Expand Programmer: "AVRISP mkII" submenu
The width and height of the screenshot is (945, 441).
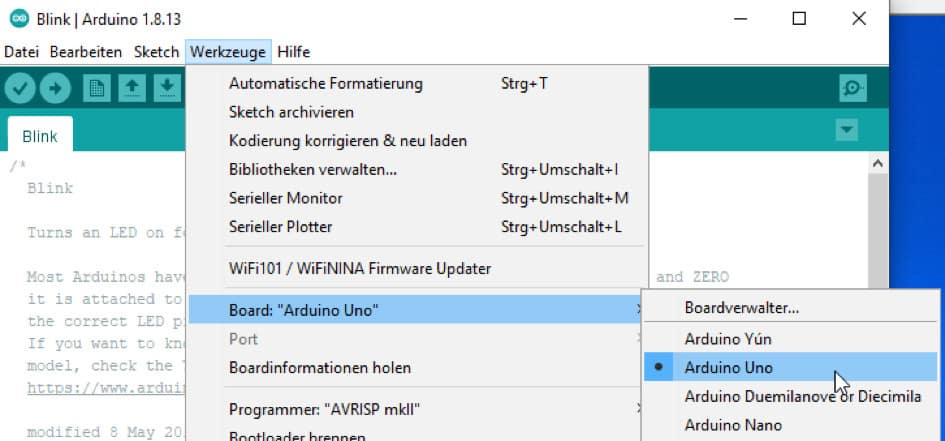click(x=417, y=410)
